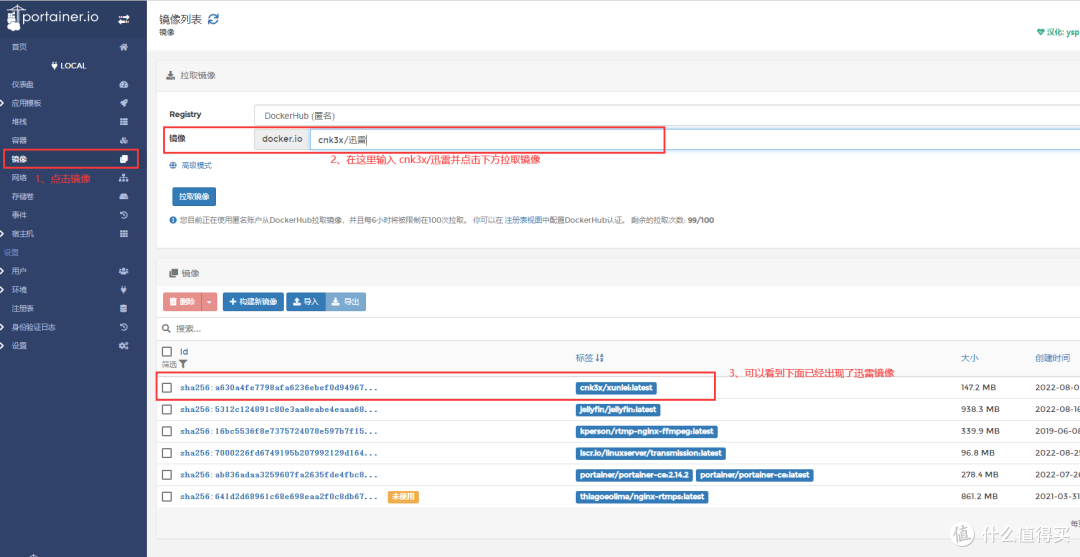Click the portainer/portainer-ce:latest tag
The height and width of the screenshot is (557, 1080).
point(755,475)
